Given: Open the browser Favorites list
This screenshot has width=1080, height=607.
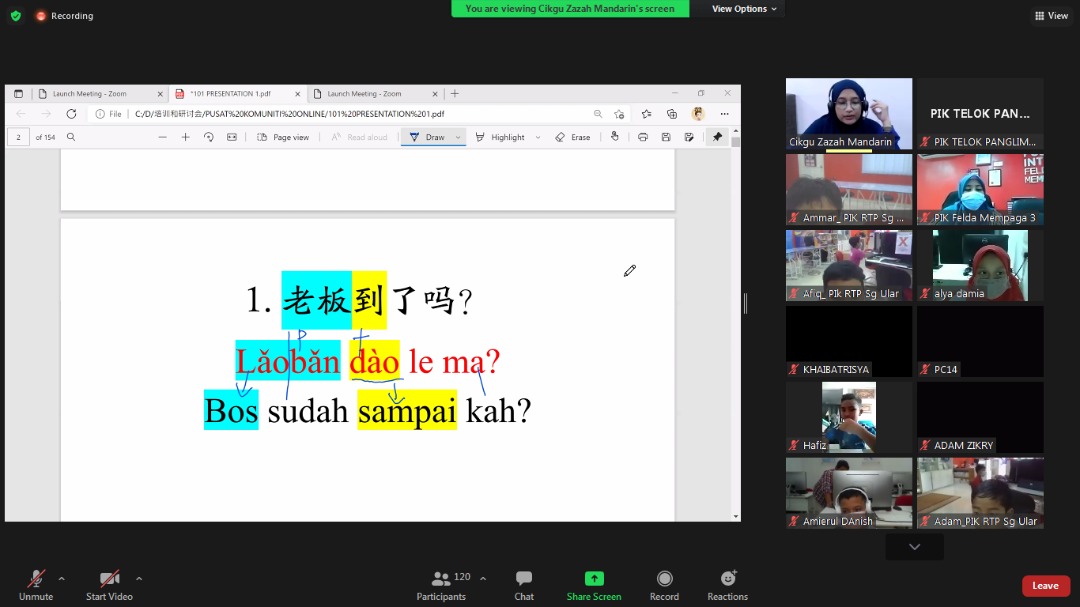Looking at the screenshot, I should (646, 114).
